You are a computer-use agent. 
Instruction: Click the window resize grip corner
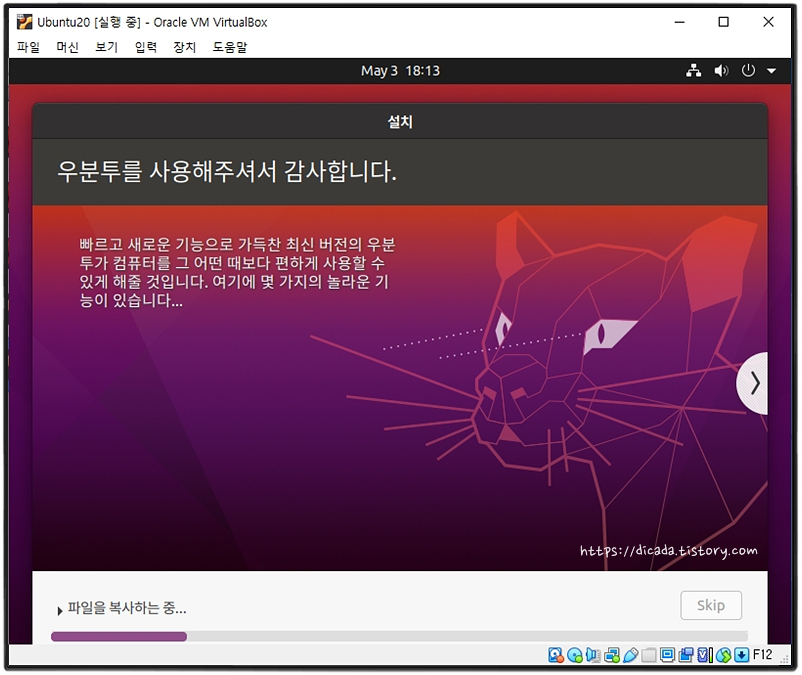pos(785,660)
